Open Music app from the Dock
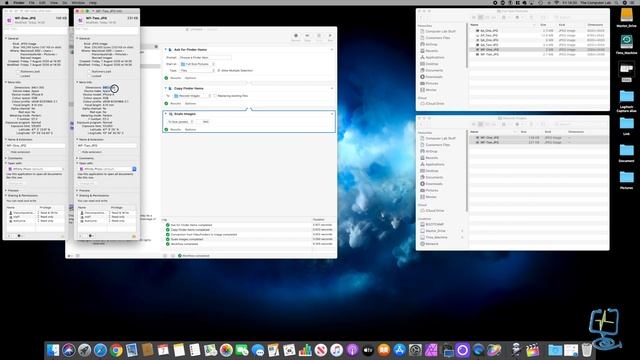The height and width of the screenshot is (360, 640). [x=336, y=350]
